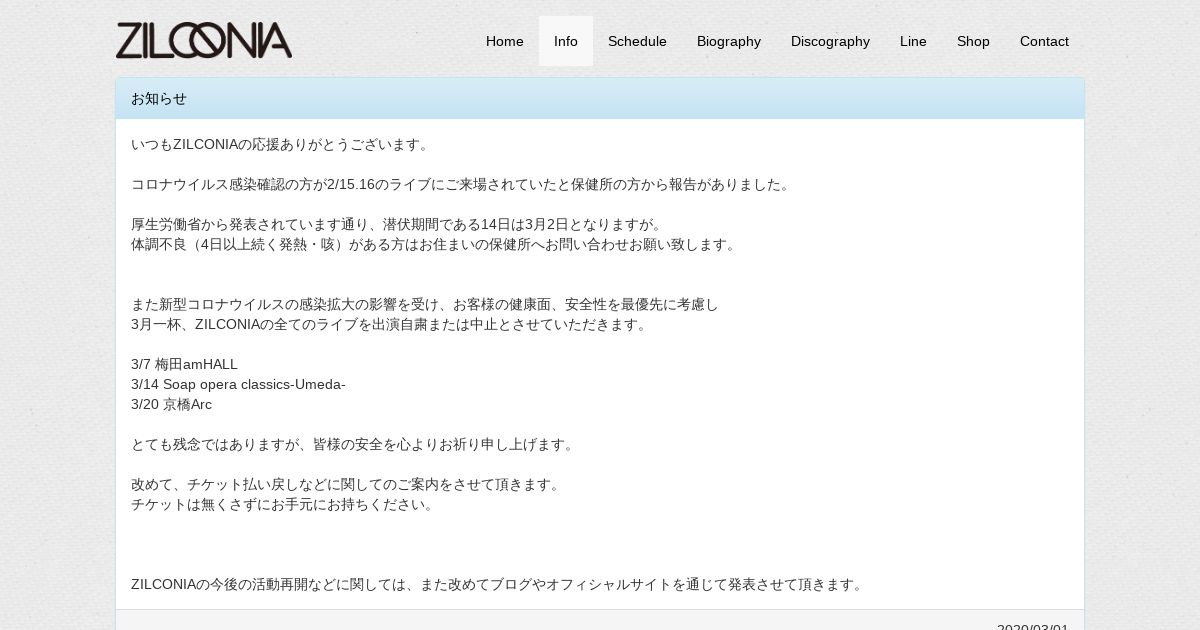Open the Contact page
Screen dimensions: 1200x630
click(x=1044, y=41)
